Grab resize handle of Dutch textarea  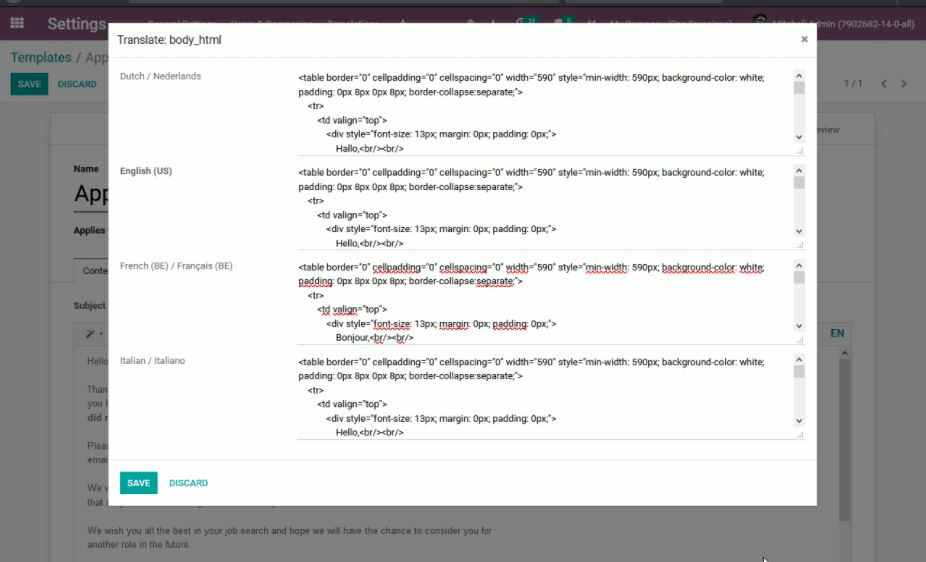click(x=799, y=151)
